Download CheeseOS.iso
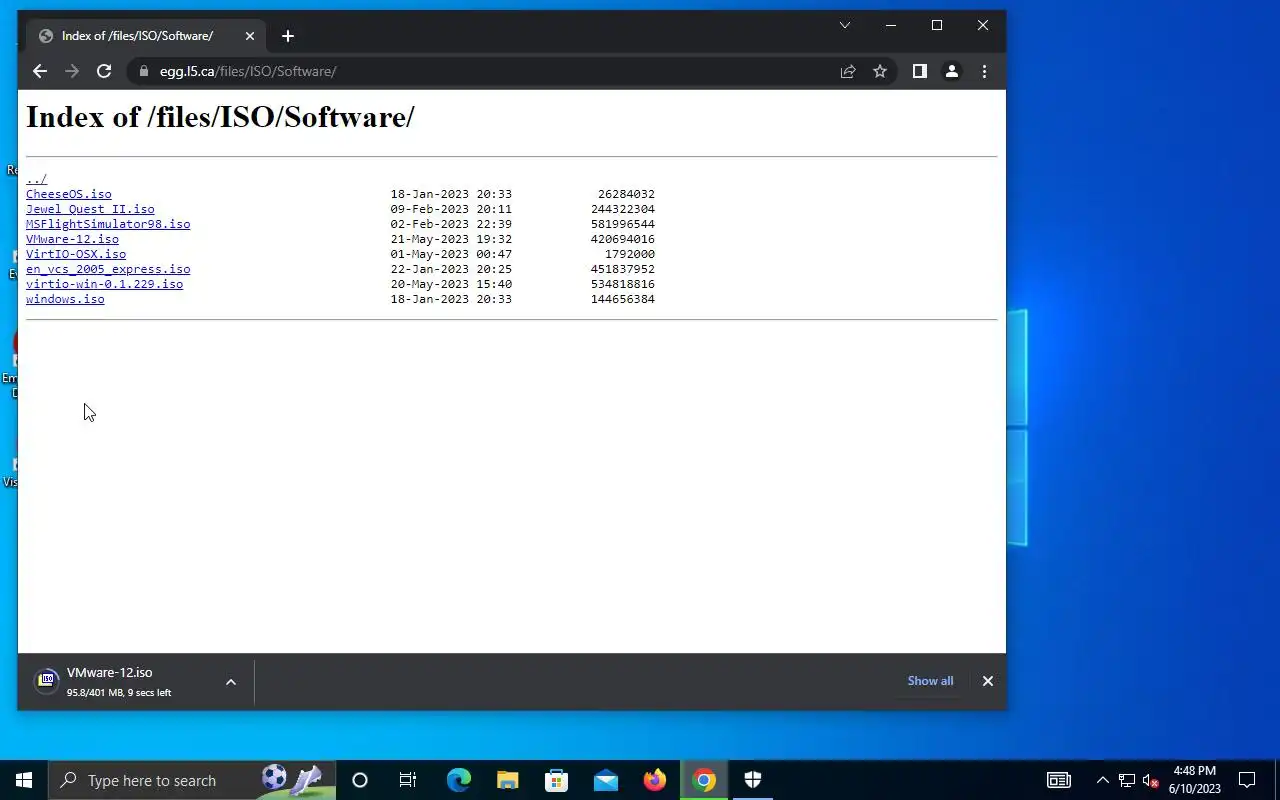The height and width of the screenshot is (800, 1280). 69,194
